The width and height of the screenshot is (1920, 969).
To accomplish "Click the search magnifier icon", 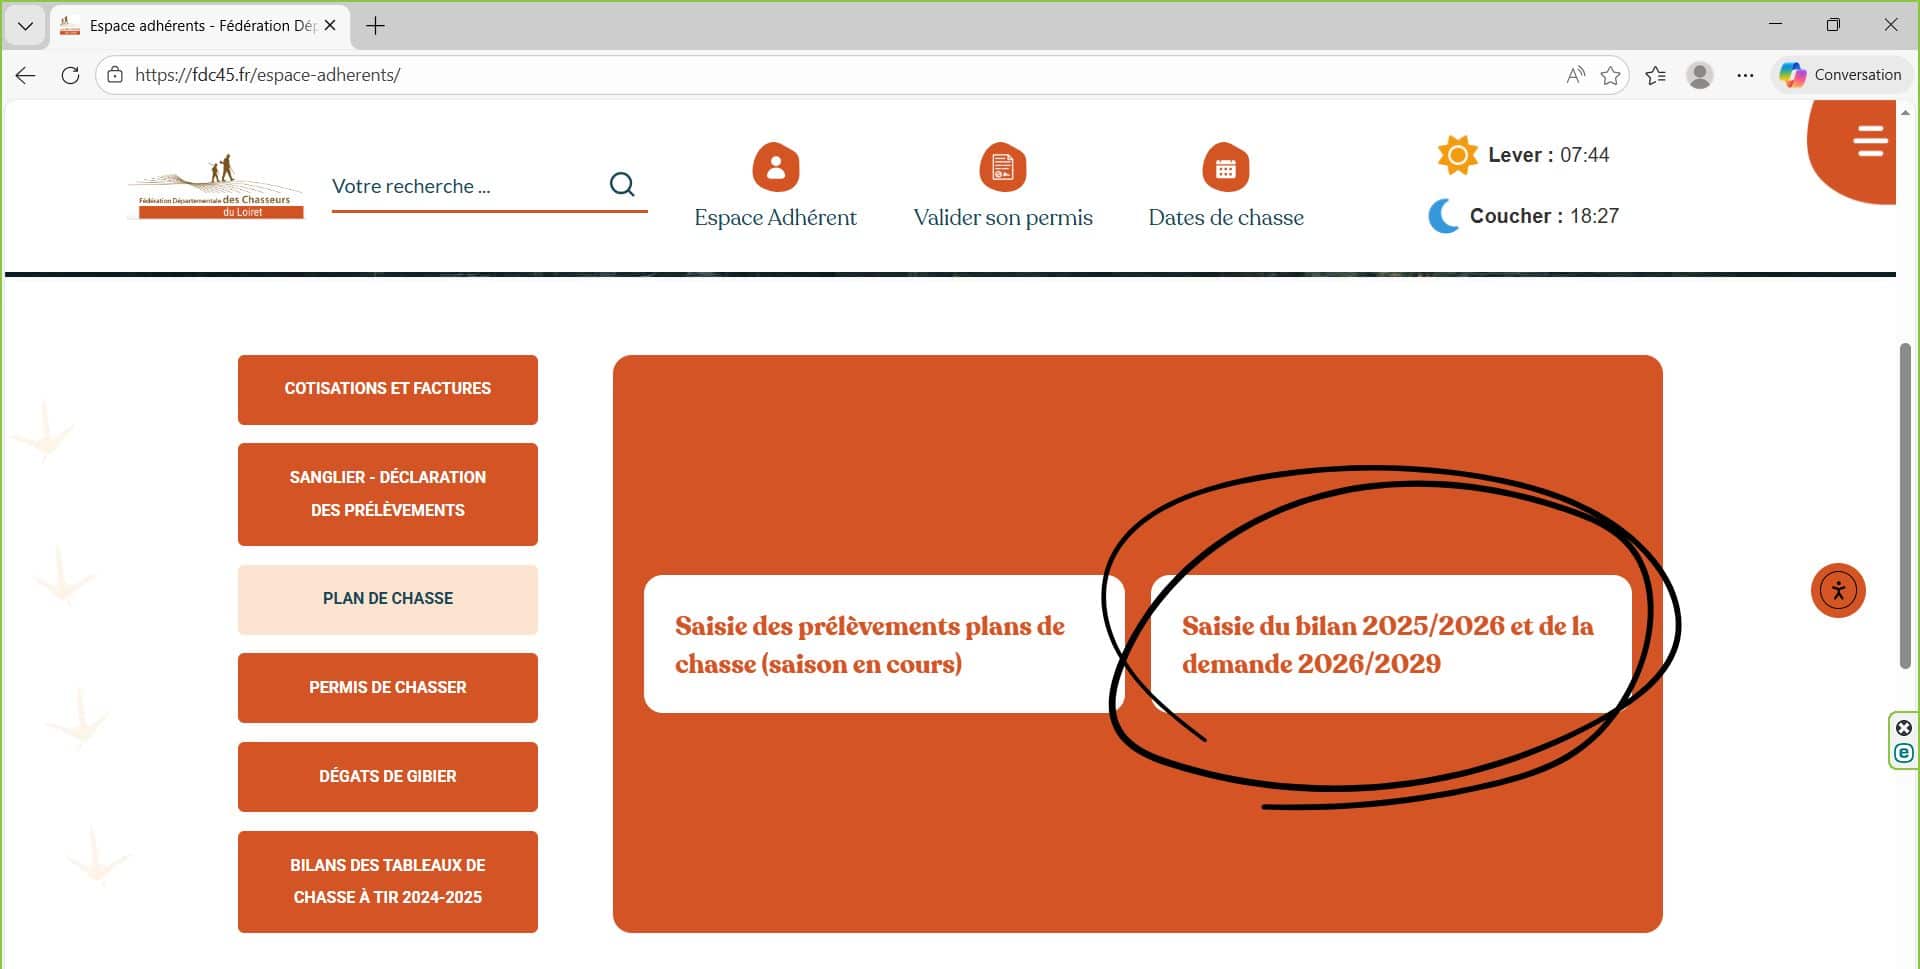I will point(622,184).
